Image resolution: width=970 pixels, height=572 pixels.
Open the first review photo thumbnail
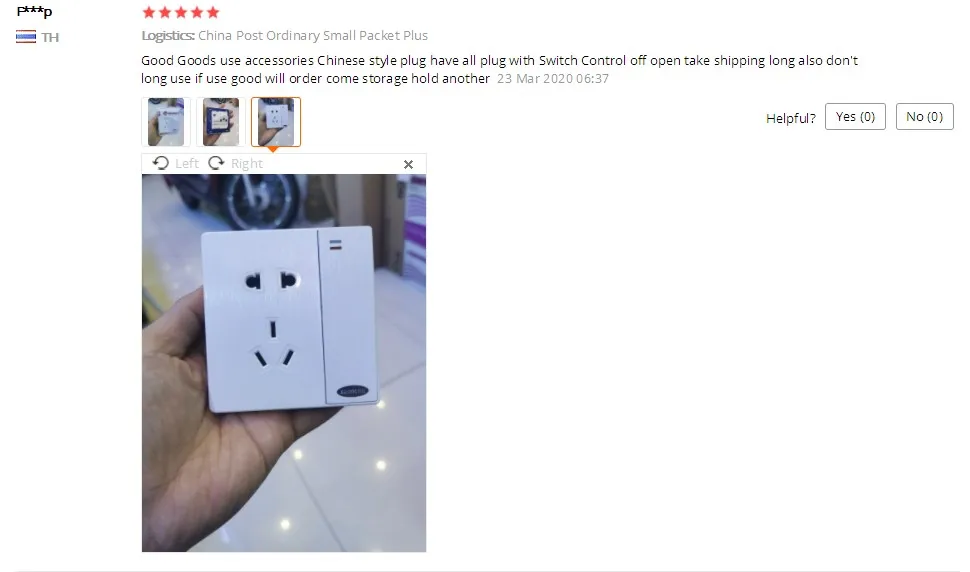click(166, 122)
